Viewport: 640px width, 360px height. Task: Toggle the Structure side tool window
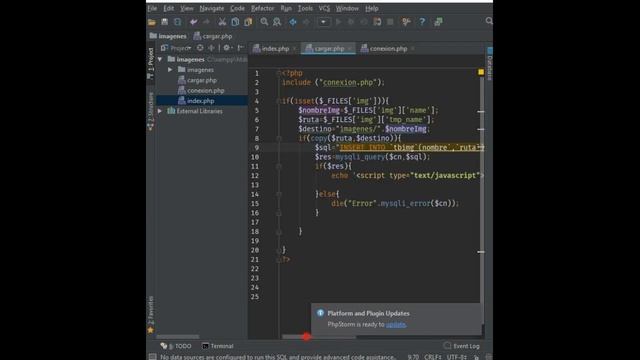[151, 111]
